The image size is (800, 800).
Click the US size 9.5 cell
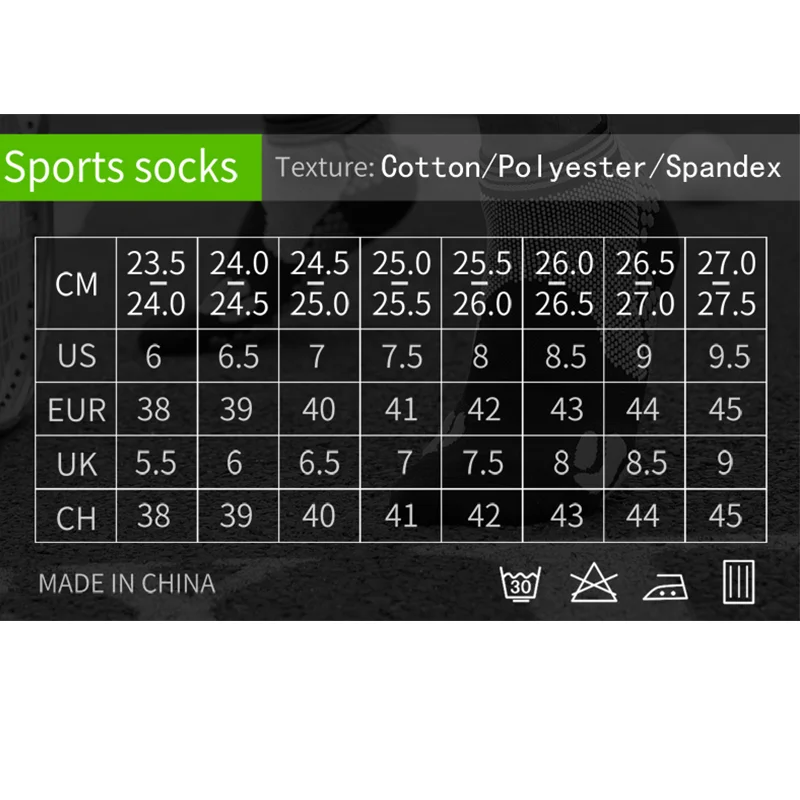[x=728, y=357]
